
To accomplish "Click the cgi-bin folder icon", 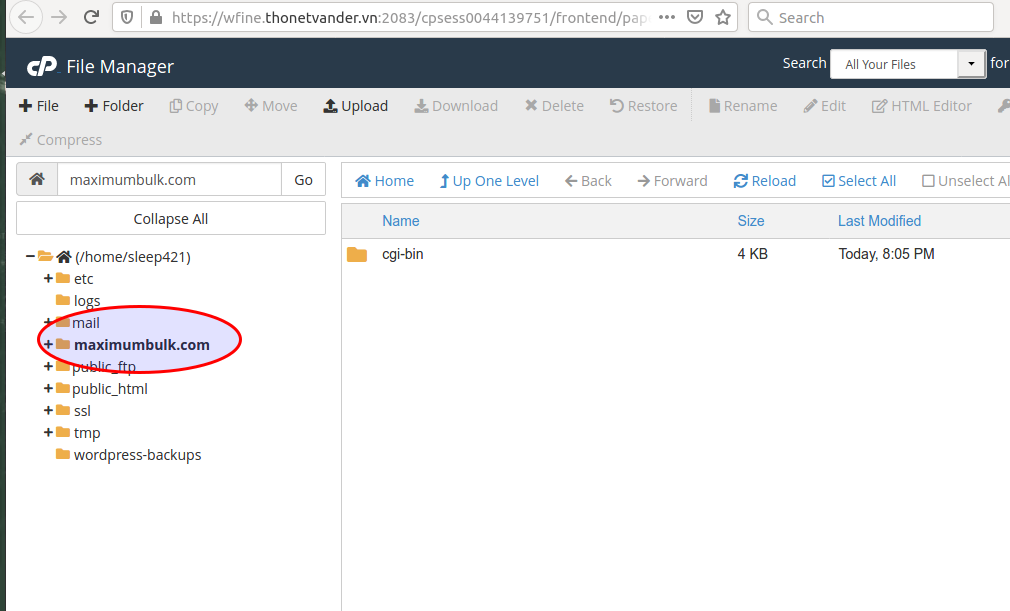I will pyautogui.click(x=357, y=254).
